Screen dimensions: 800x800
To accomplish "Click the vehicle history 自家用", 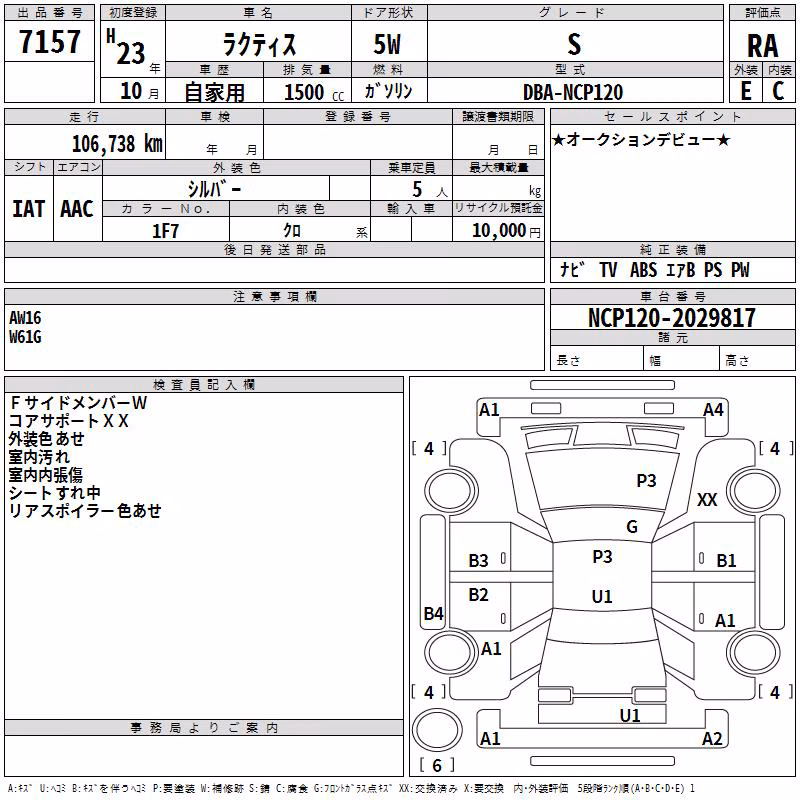I will pos(214,92).
